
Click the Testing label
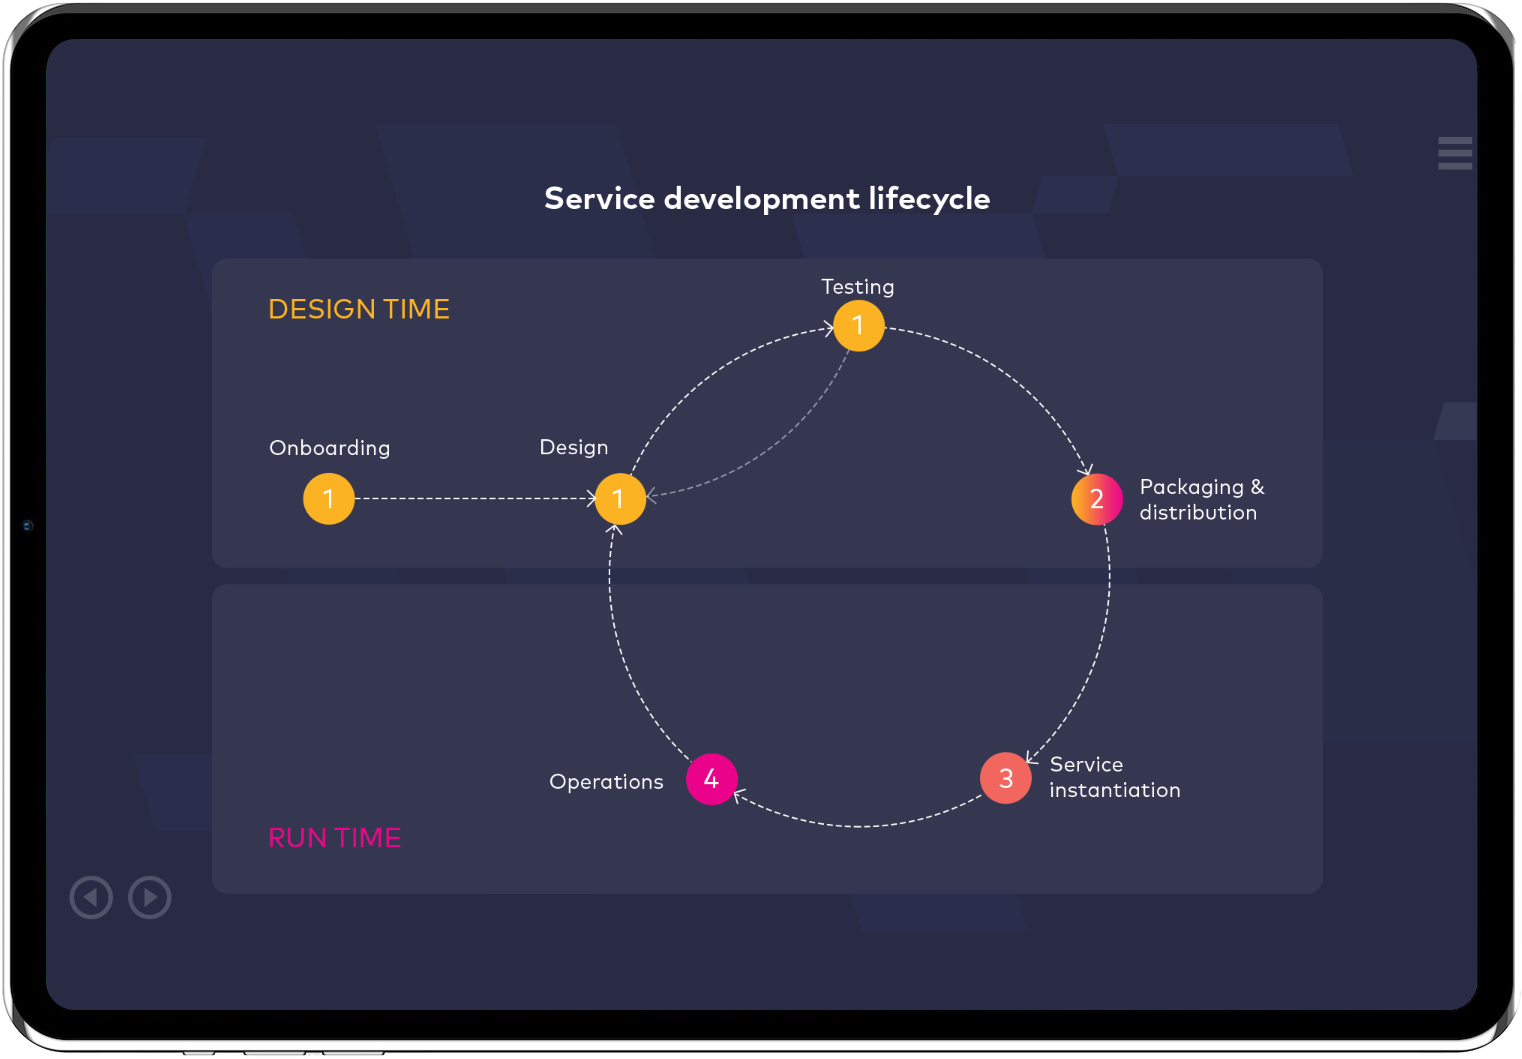click(x=857, y=287)
